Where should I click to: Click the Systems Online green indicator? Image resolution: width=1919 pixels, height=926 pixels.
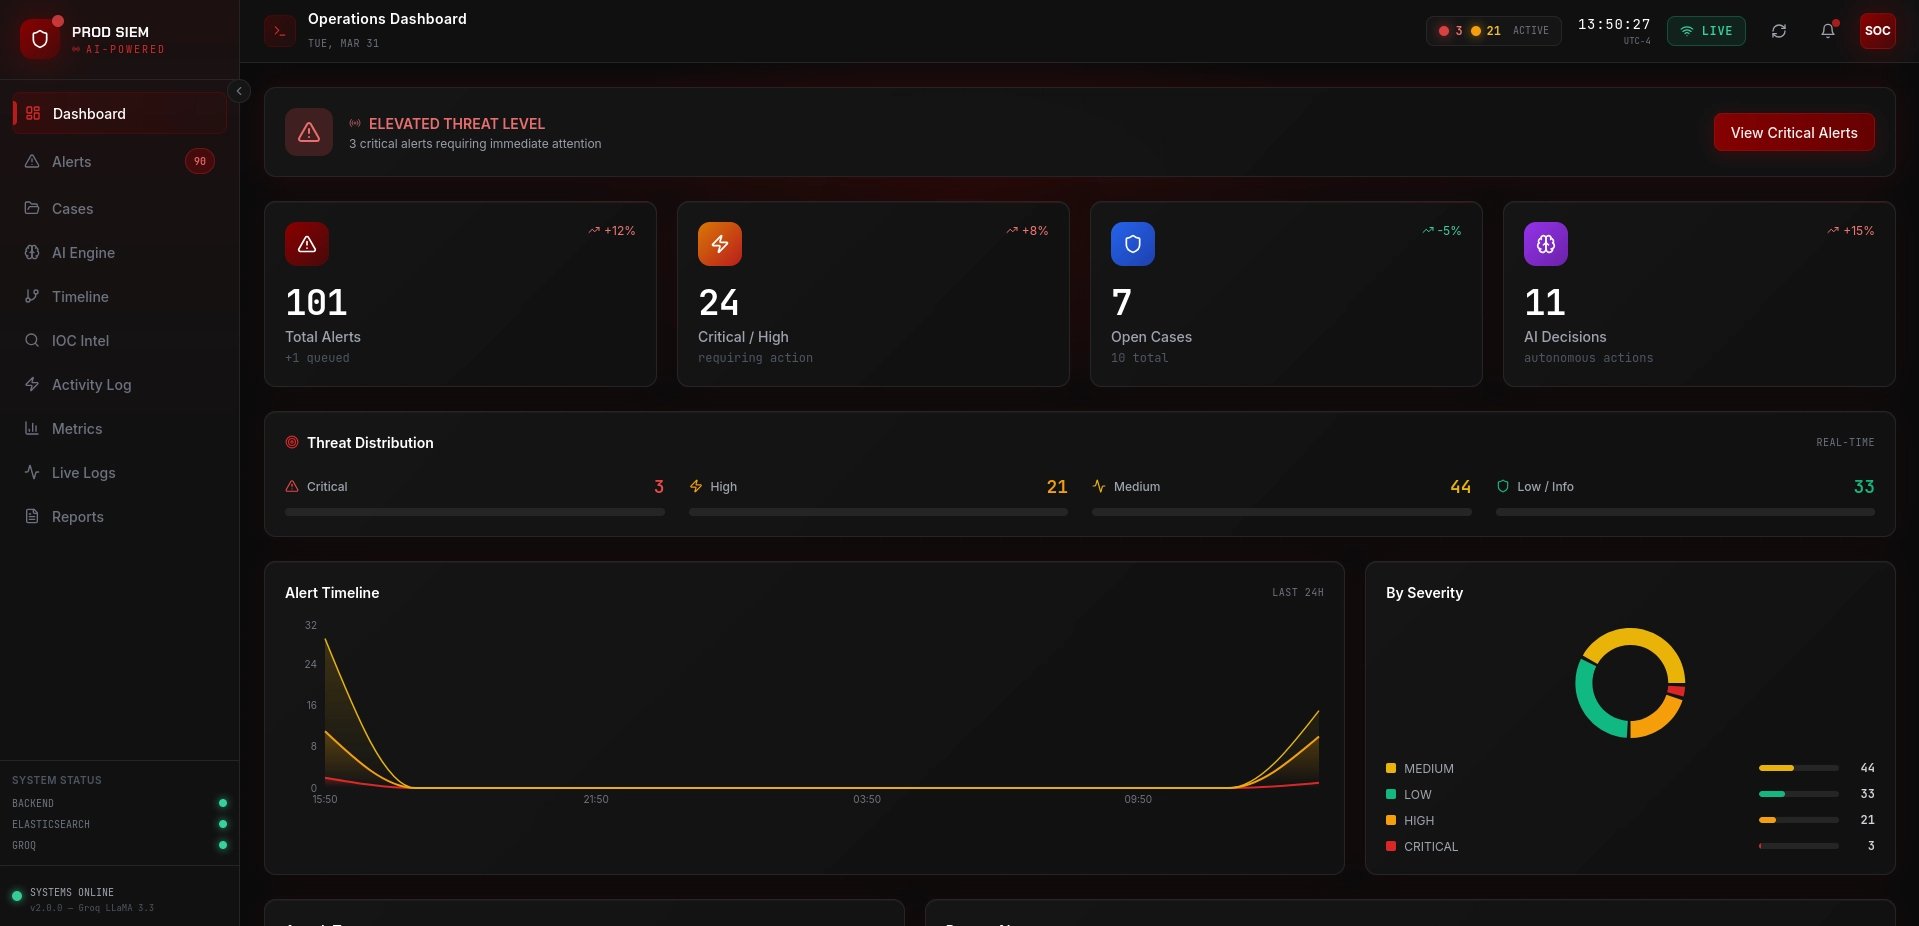tap(17, 896)
